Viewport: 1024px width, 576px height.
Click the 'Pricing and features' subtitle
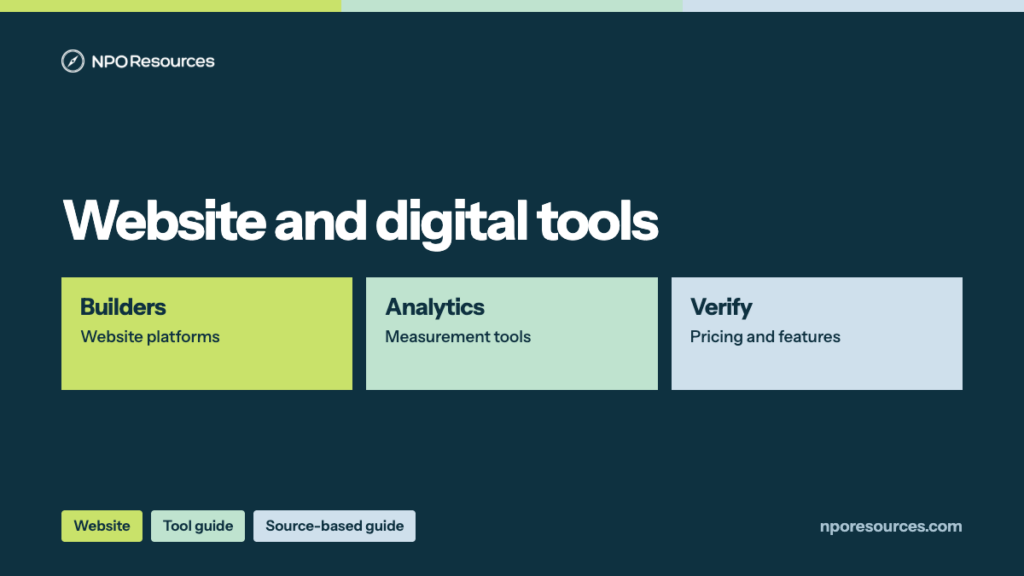pyautogui.click(x=765, y=337)
